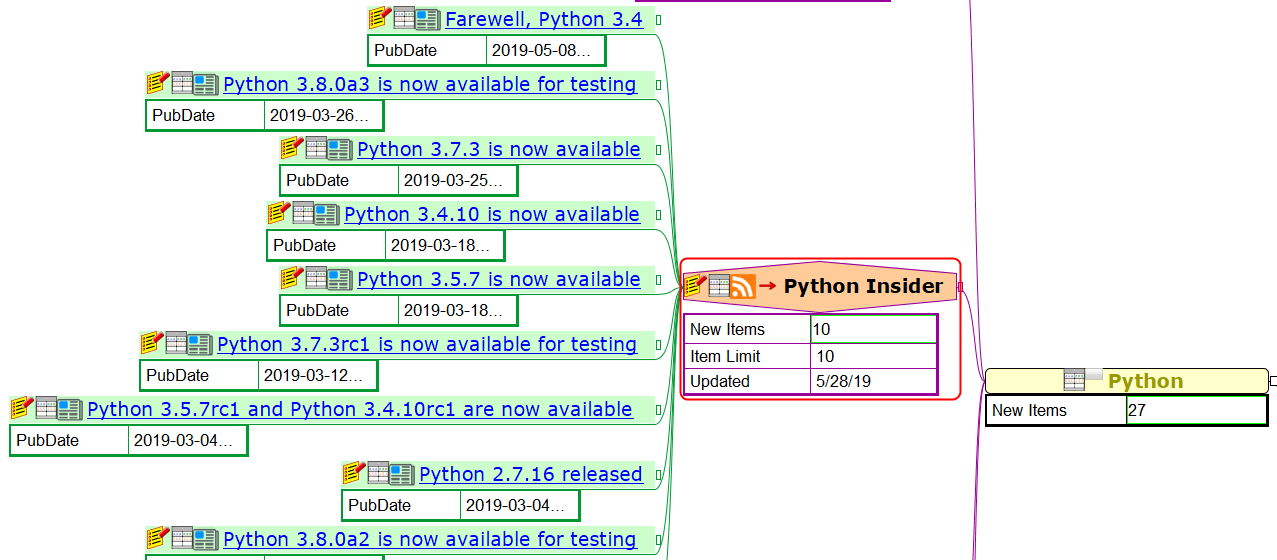The height and width of the screenshot is (560, 1277).
Task: Click PubDate value 2019-03-26 under Python 3.8.0a3
Action: (323, 115)
